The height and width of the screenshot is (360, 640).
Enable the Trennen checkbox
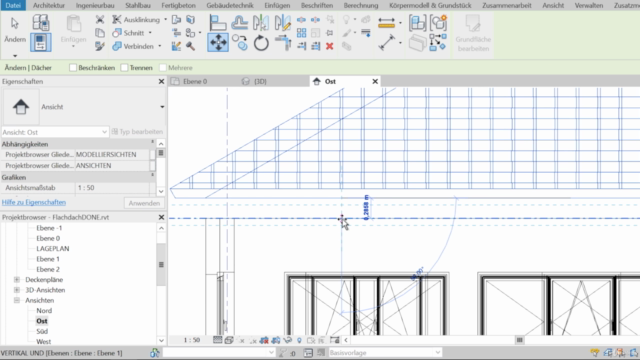(x=124, y=68)
